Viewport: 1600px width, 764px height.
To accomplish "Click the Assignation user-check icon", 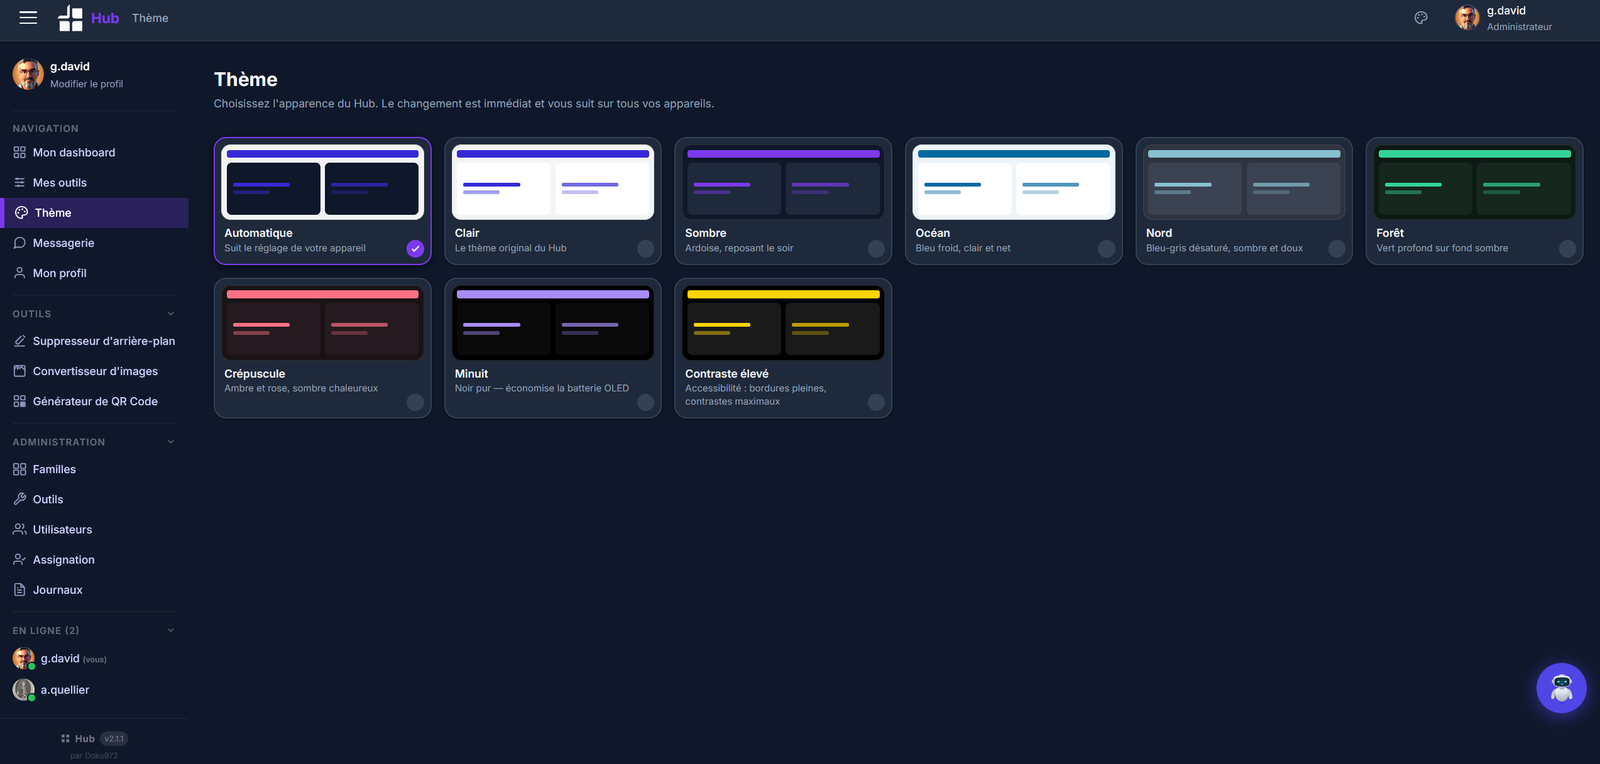I will click(x=20, y=560).
